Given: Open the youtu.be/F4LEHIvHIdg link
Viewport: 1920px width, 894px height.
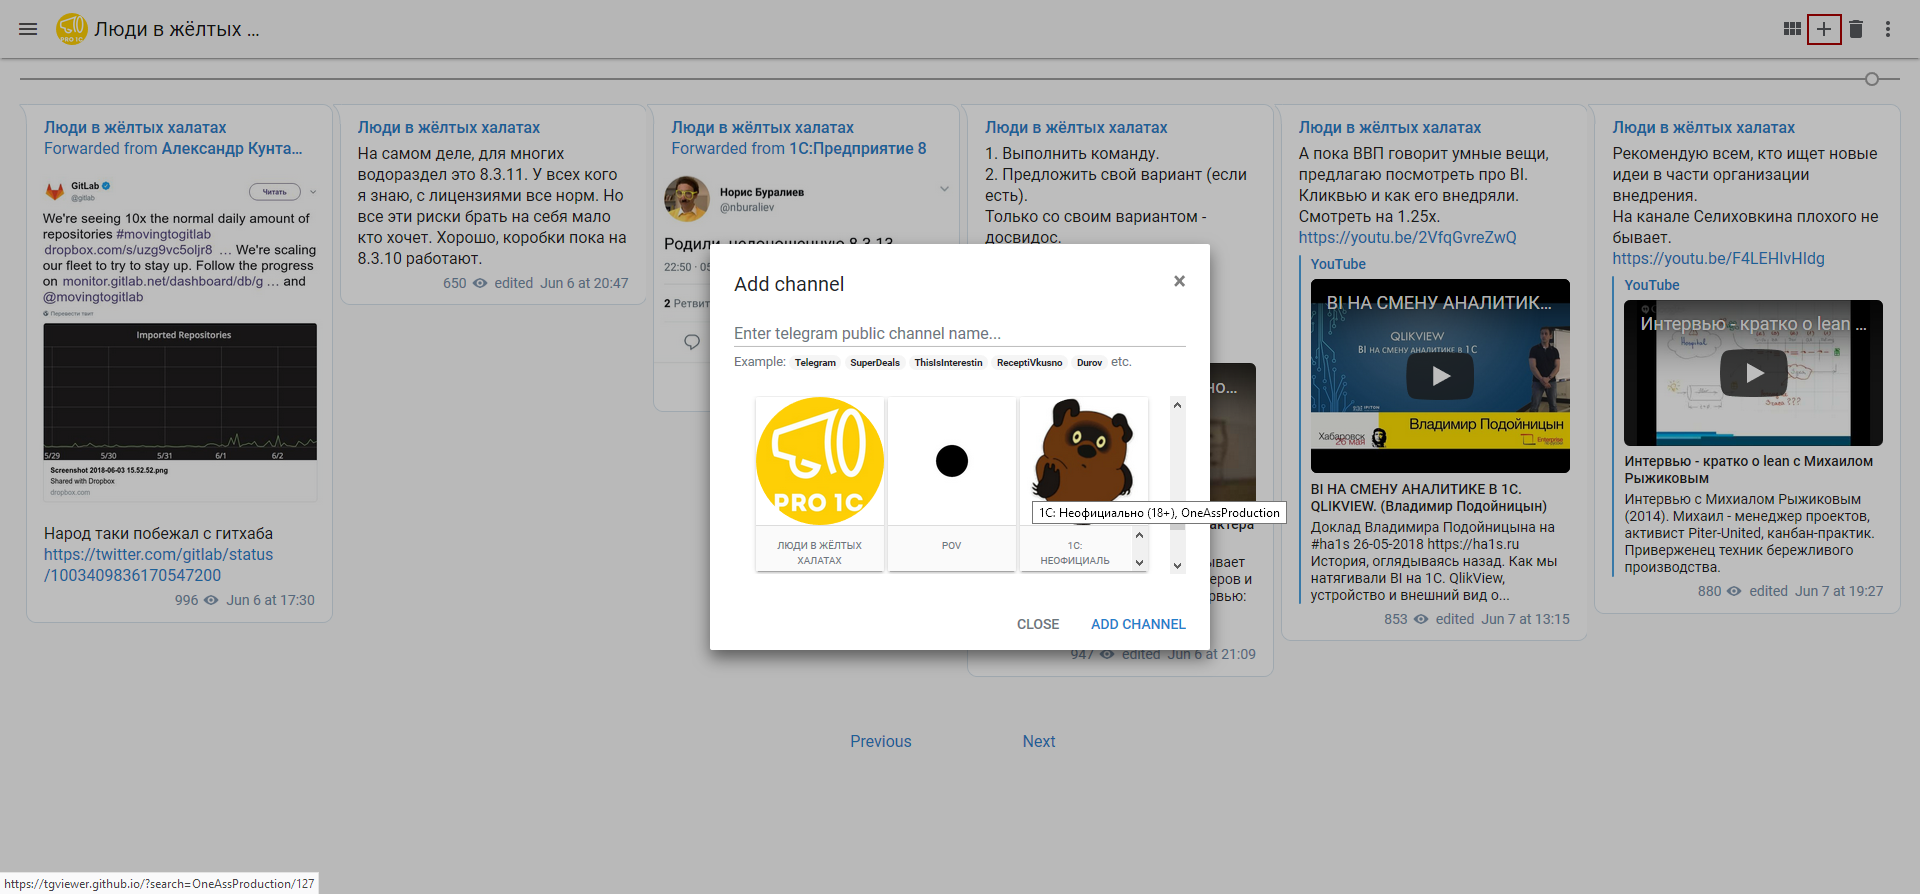Looking at the screenshot, I should (x=1718, y=258).
